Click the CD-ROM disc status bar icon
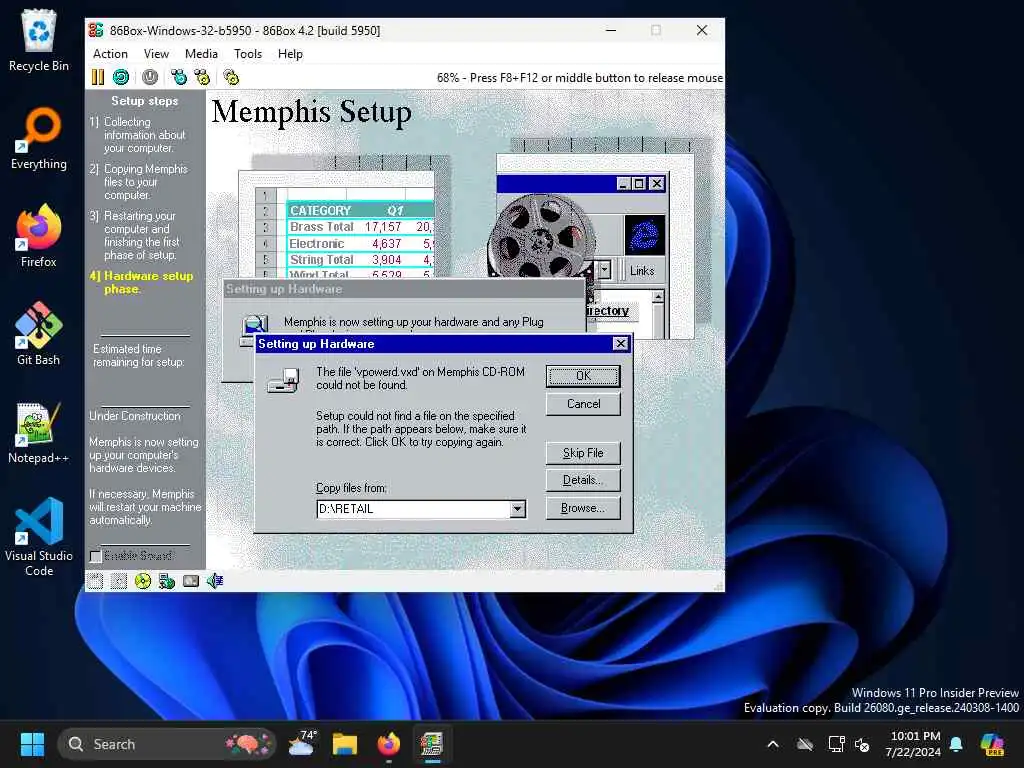1024x768 pixels. click(x=142, y=581)
